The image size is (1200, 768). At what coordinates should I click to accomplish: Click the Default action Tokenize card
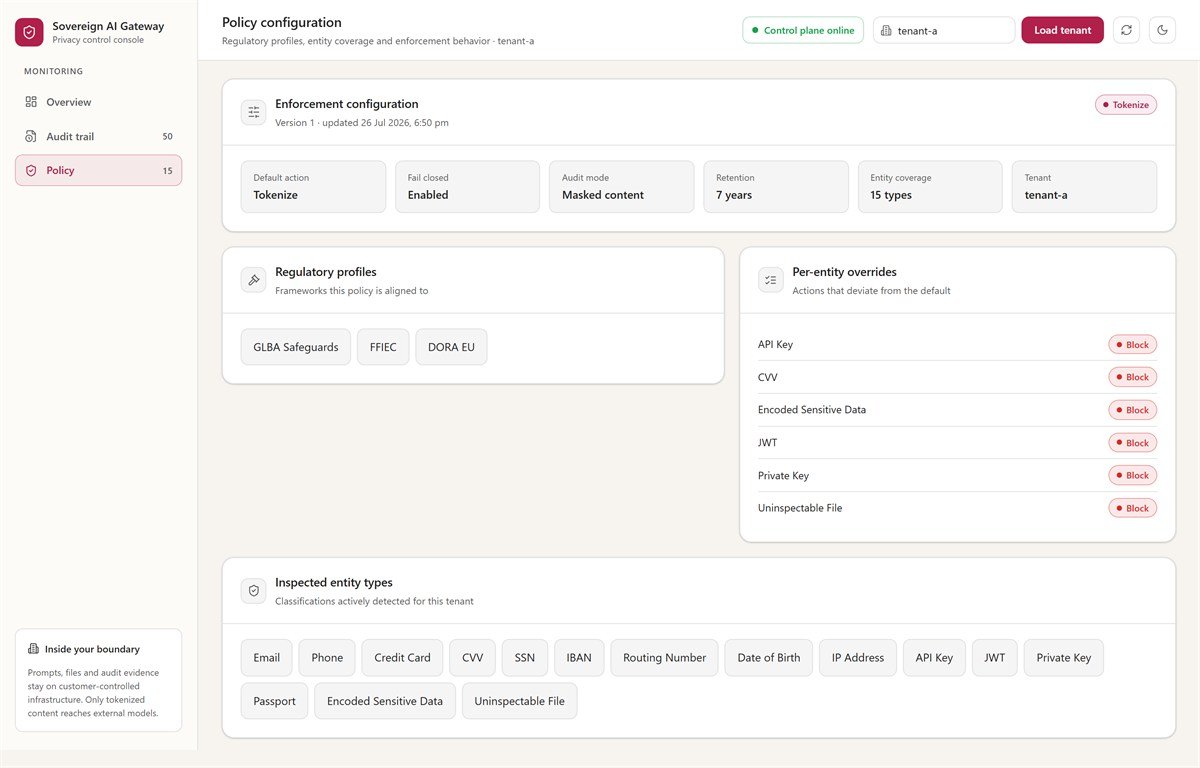(313, 187)
